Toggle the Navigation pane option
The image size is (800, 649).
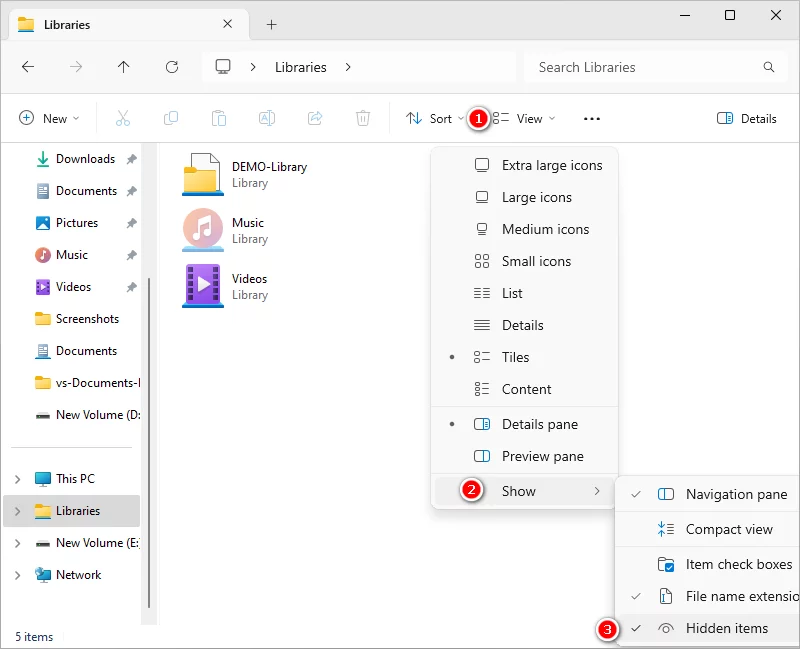click(707, 494)
